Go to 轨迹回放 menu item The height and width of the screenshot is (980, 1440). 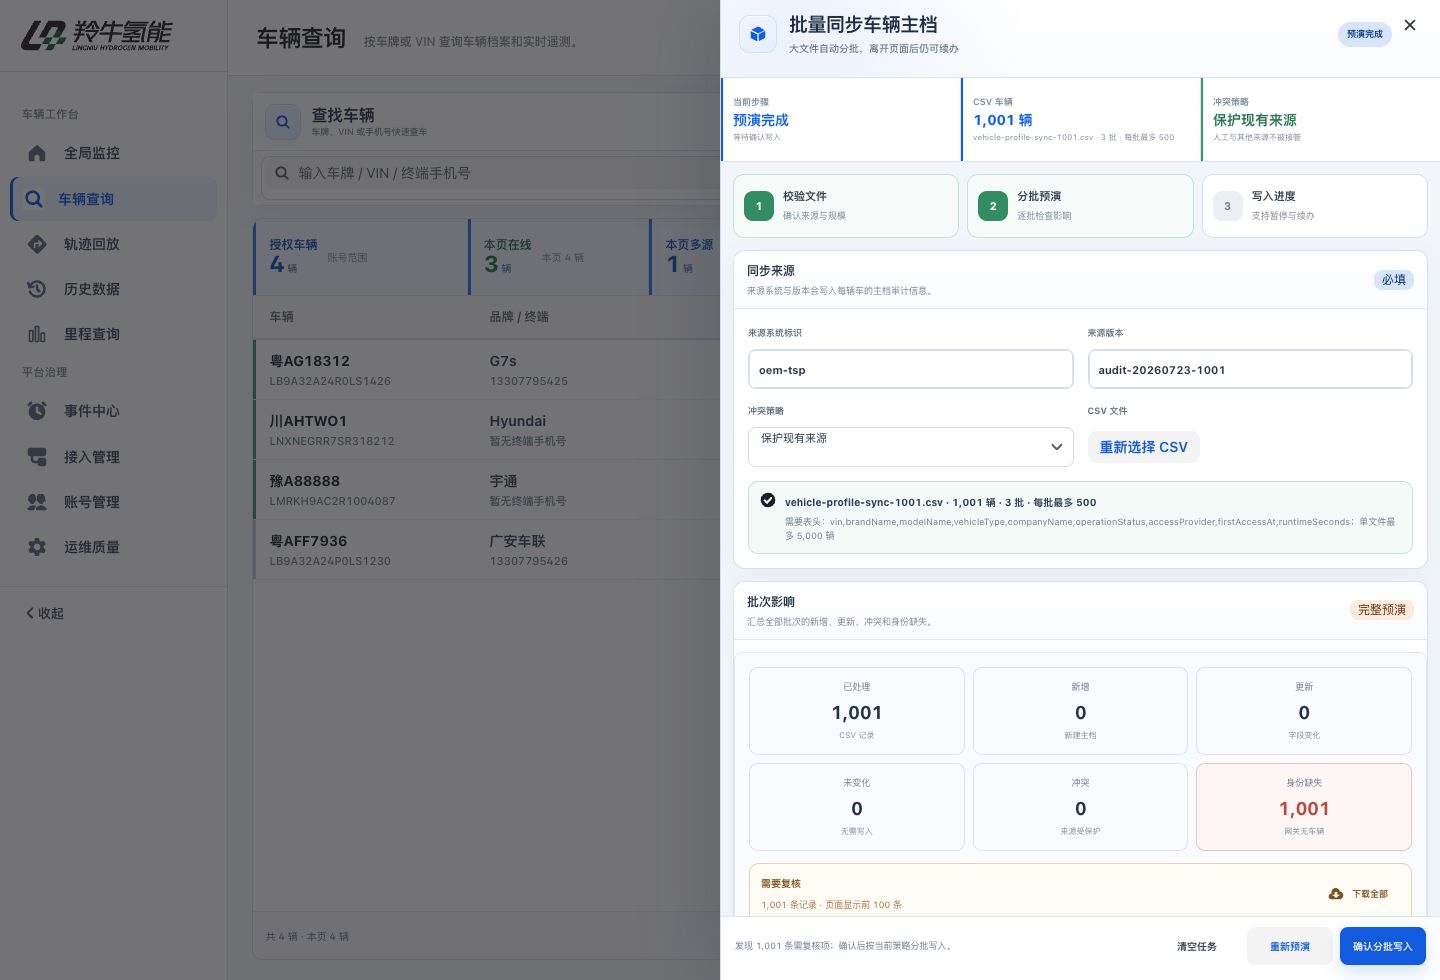point(114,244)
